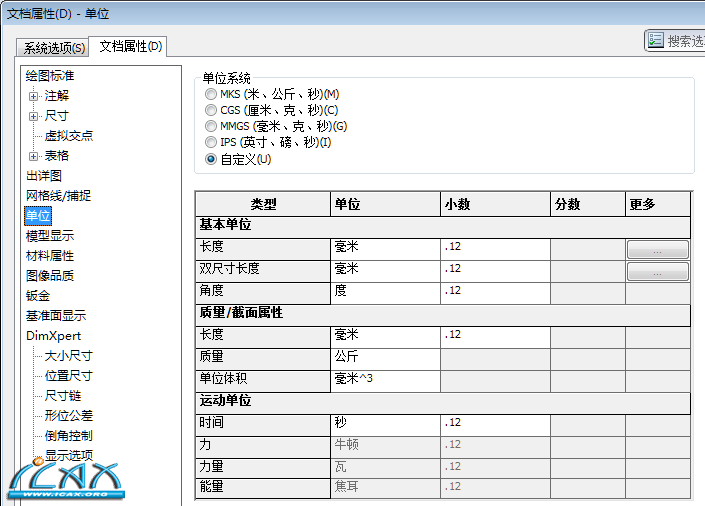The height and width of the screenshot is (506, 705).
Task: Open 位置尺寸 under DimXpert
Action: point(69,376)
